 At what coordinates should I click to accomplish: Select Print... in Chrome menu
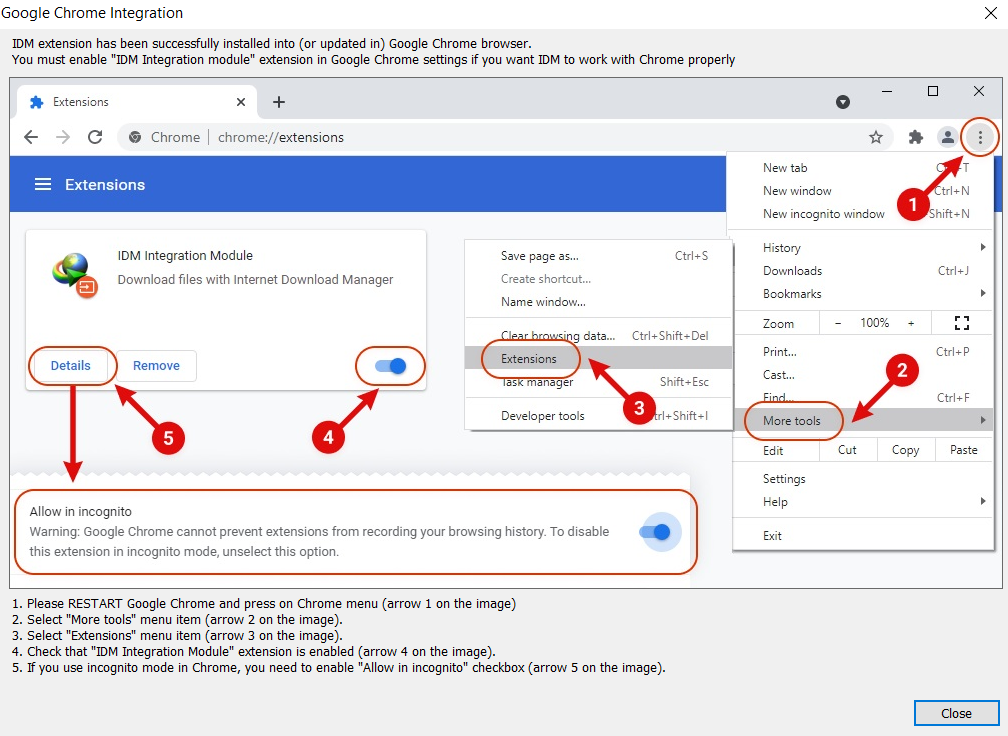point(863,352)
